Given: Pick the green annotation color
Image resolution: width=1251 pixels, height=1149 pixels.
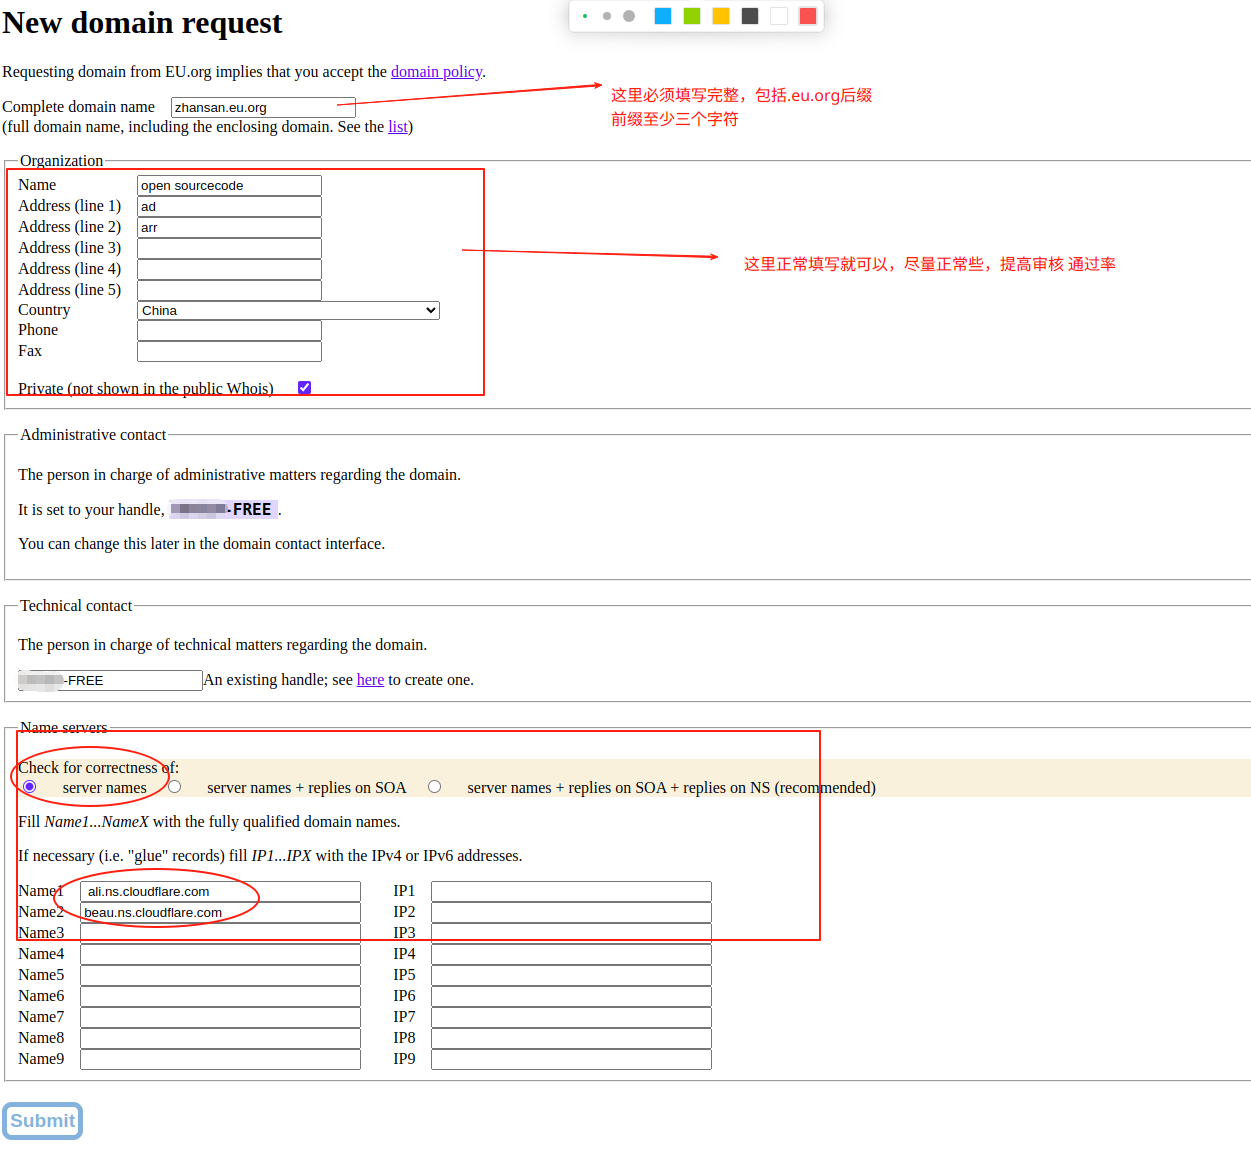Looking at the screenshot, I should click(691, 16).
